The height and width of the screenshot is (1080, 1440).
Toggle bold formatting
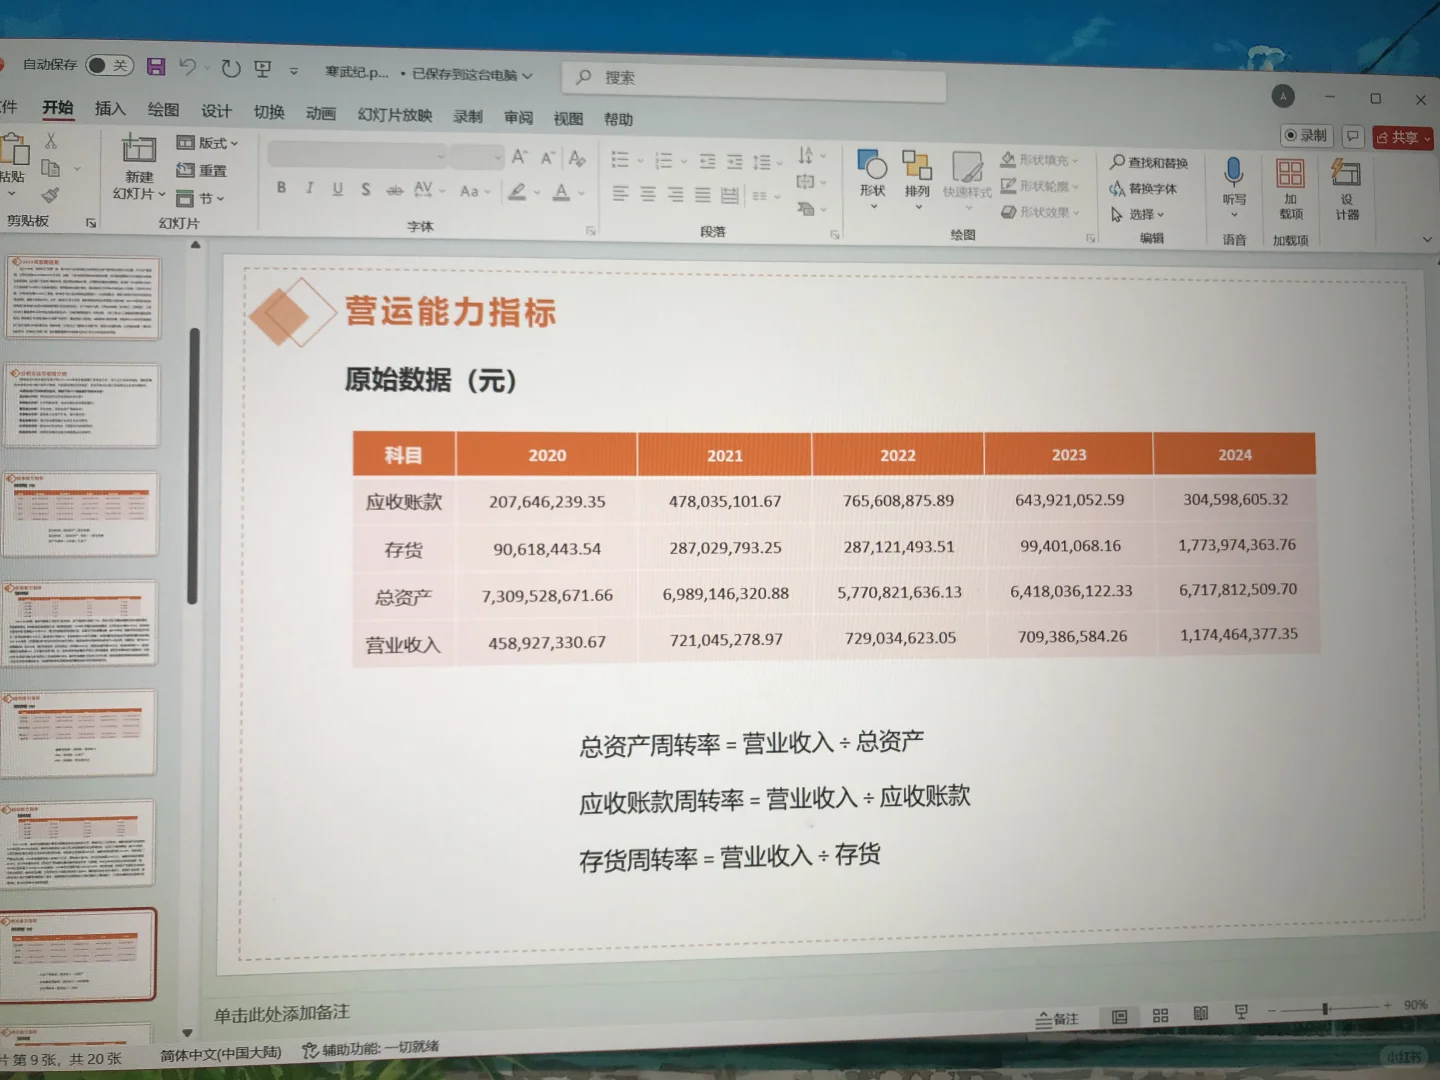coord(281,187)
